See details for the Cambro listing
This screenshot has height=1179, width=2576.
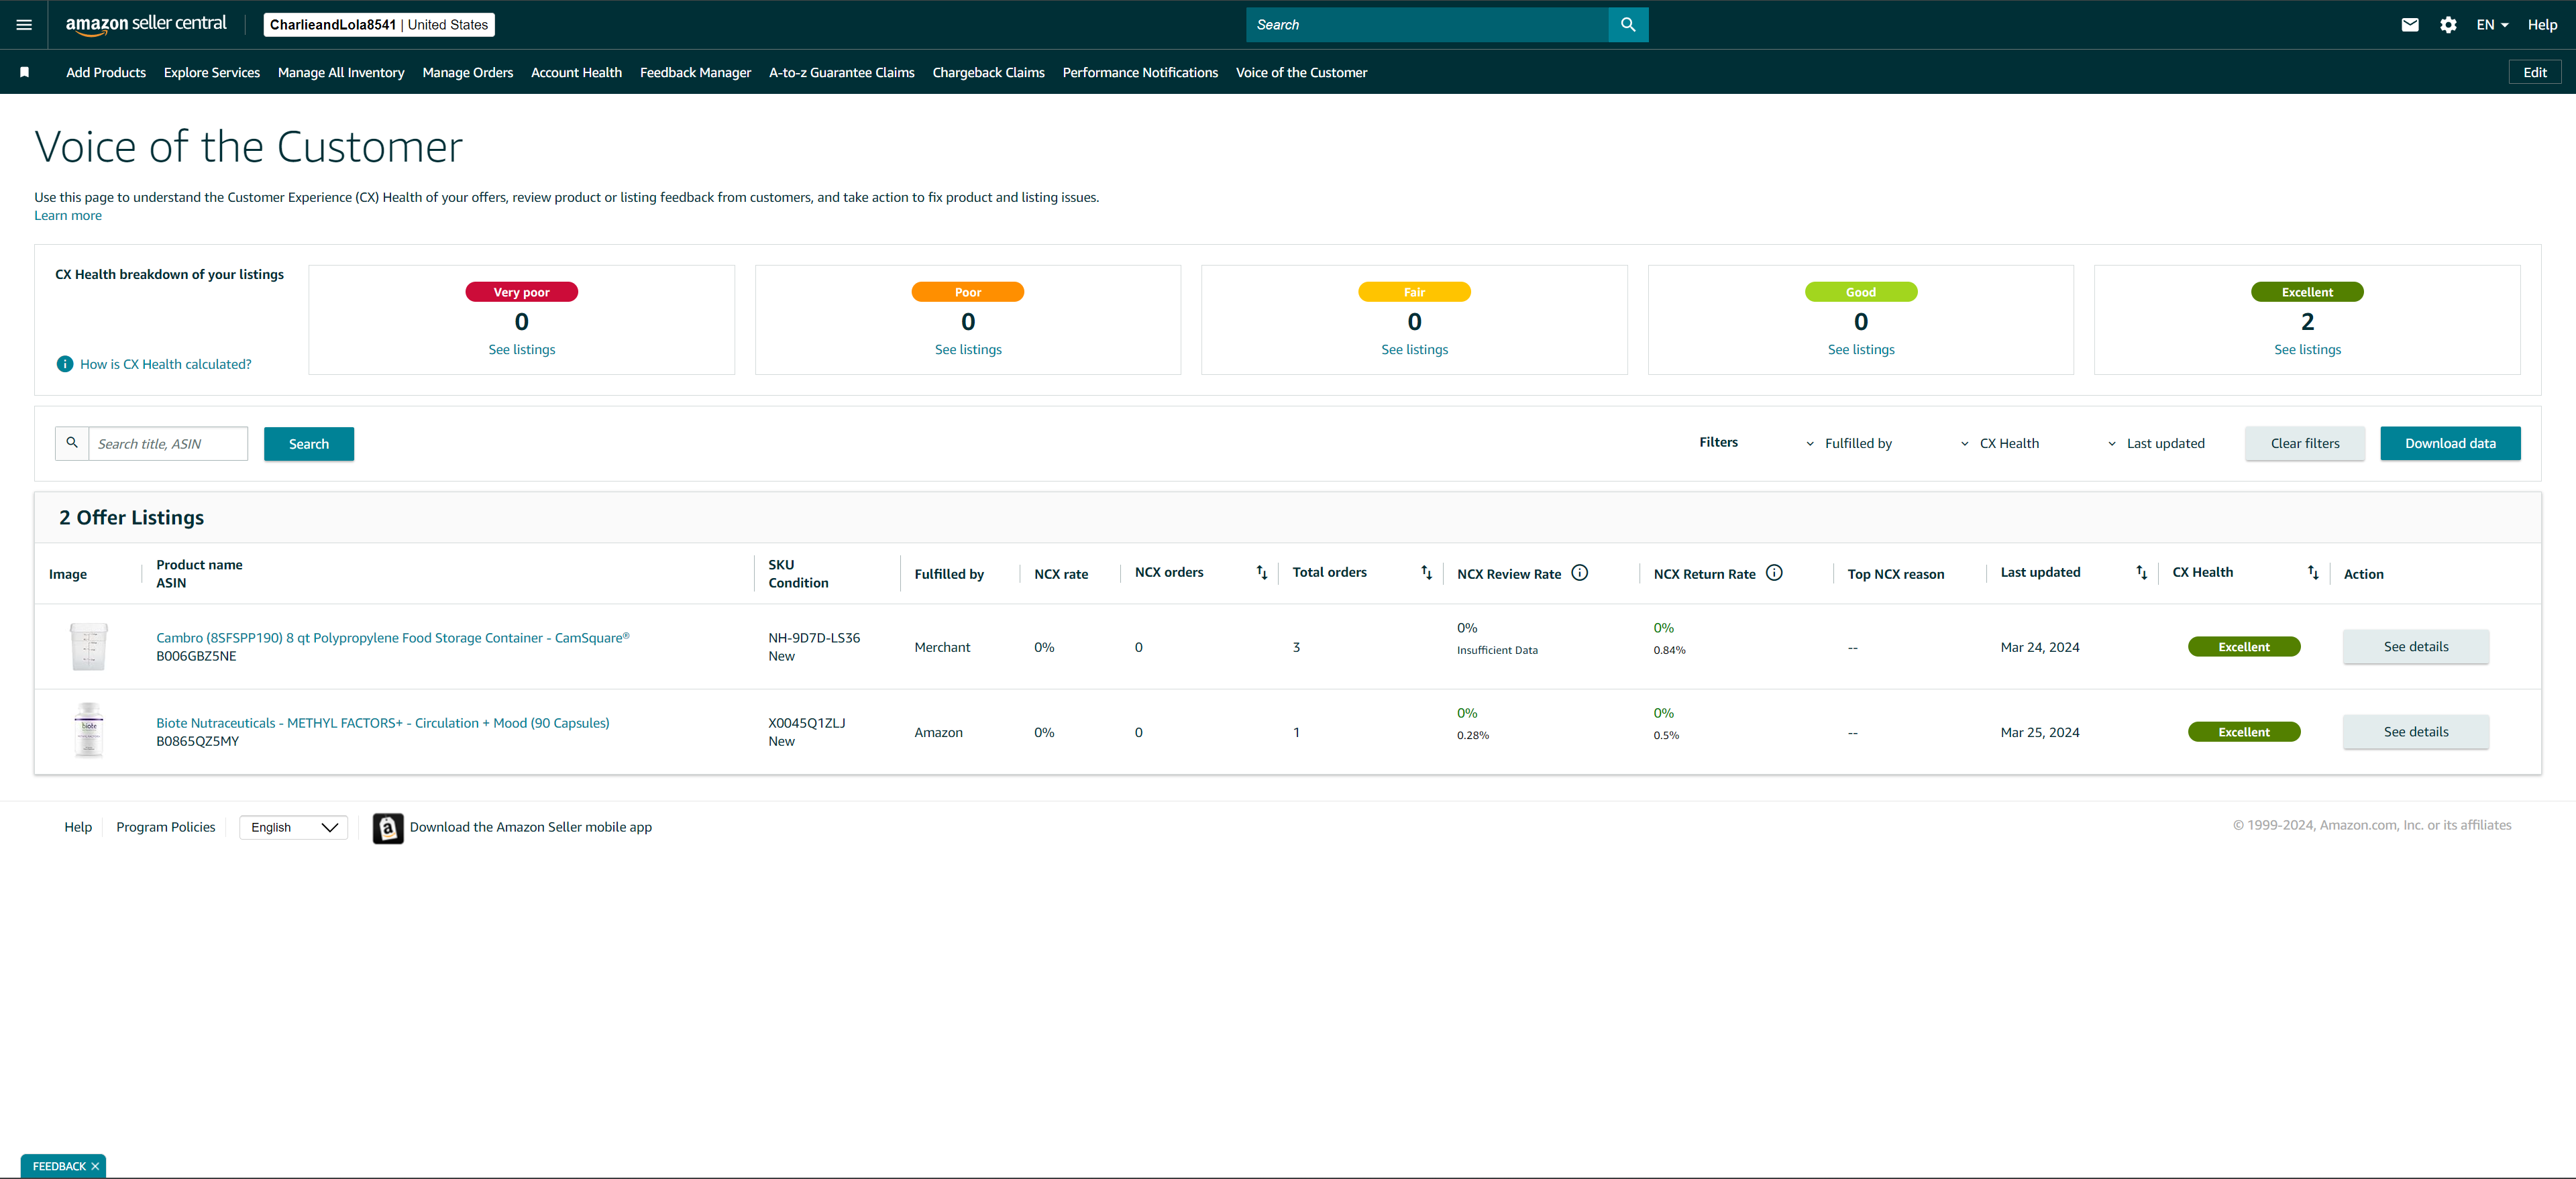[x=2416, y=647]
